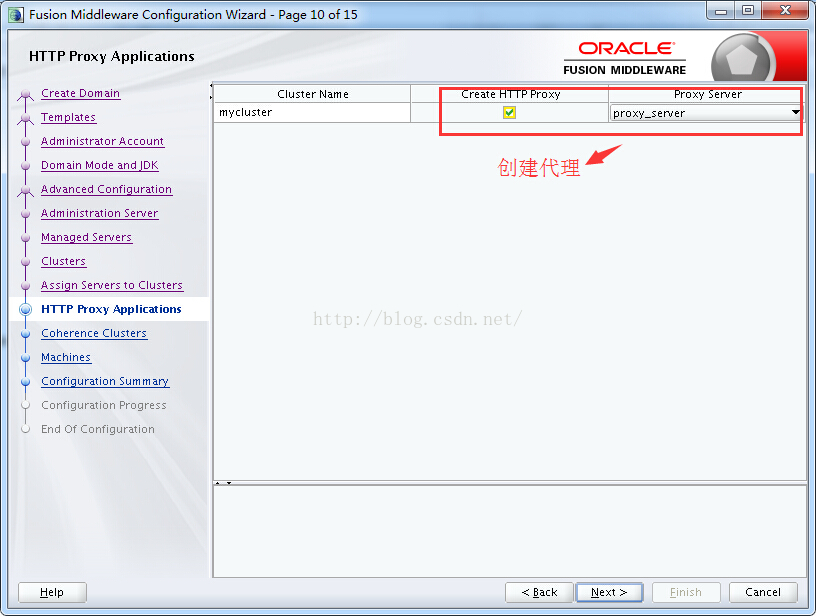Click the Templates step node icon
Viewport: 816px width, 616px height.
26,118
